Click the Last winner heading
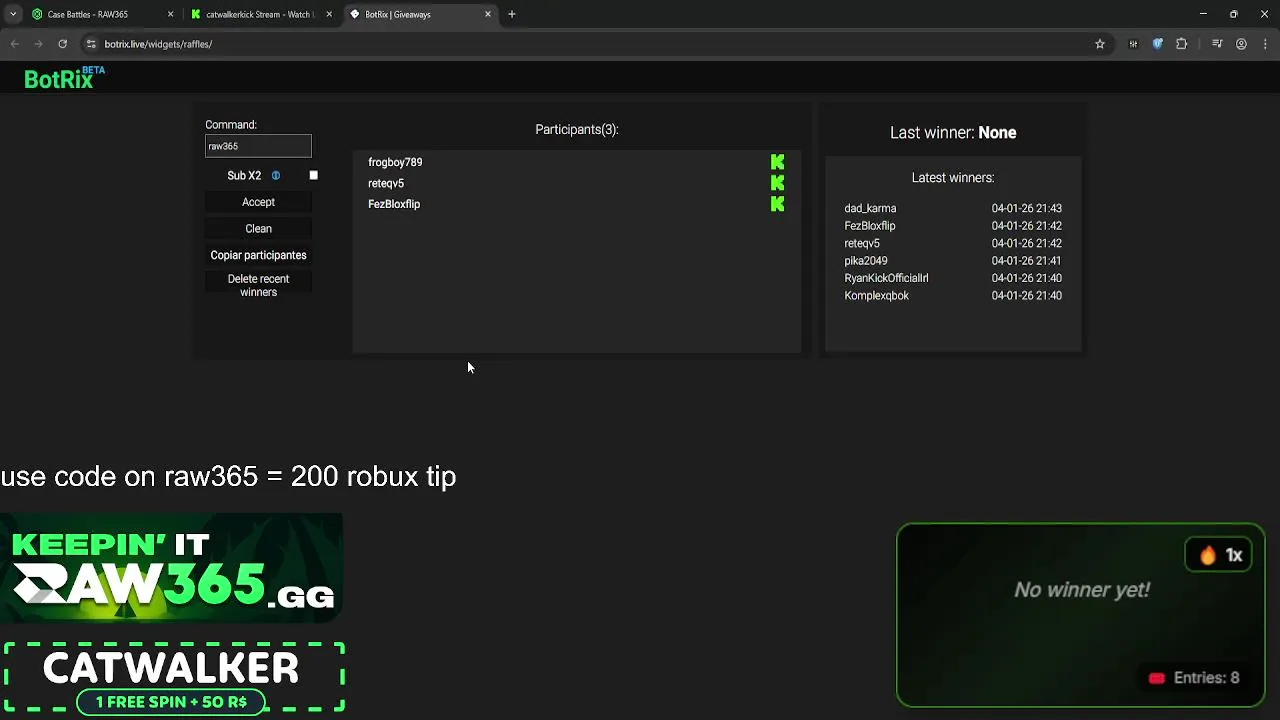 [953, 133]
